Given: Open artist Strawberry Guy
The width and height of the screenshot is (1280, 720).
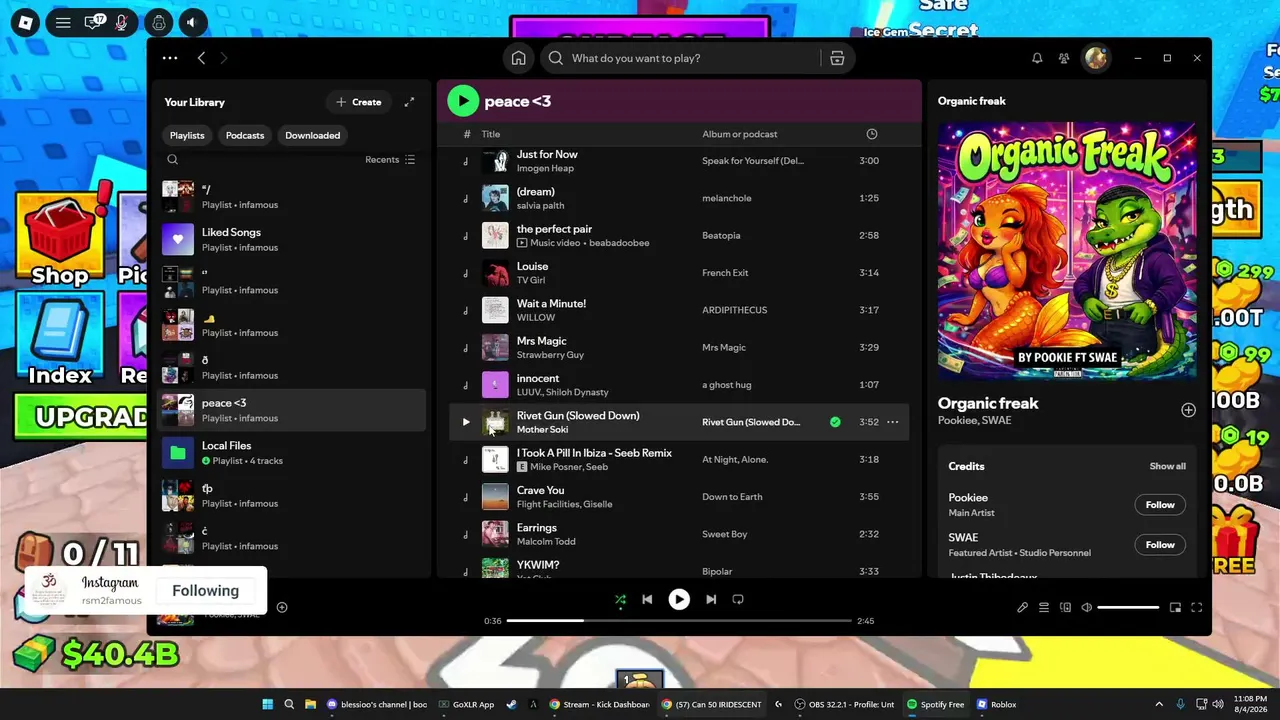Looking at the screenshot, I should tap(550, 355).
